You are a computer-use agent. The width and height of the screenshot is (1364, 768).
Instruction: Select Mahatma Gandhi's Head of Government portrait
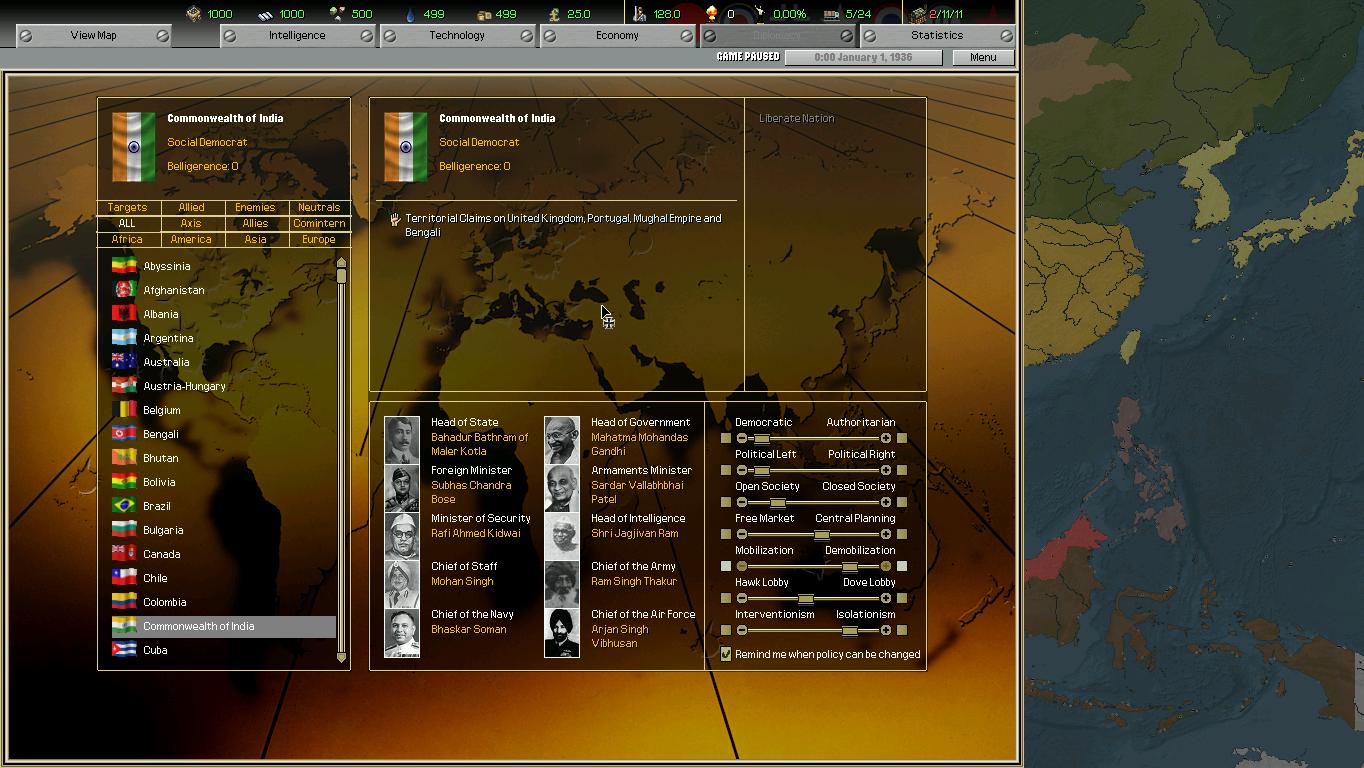(x=561, y=438)
